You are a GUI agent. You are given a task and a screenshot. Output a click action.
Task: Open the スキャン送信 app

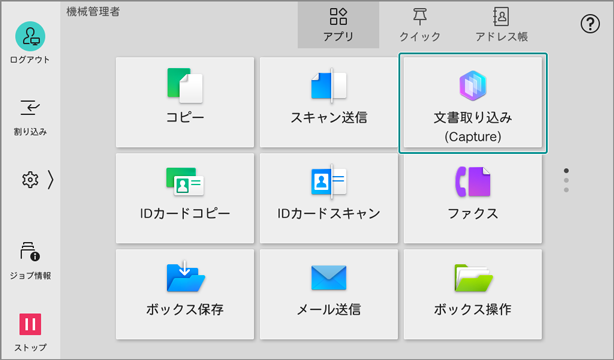click(x=329, y=102)
